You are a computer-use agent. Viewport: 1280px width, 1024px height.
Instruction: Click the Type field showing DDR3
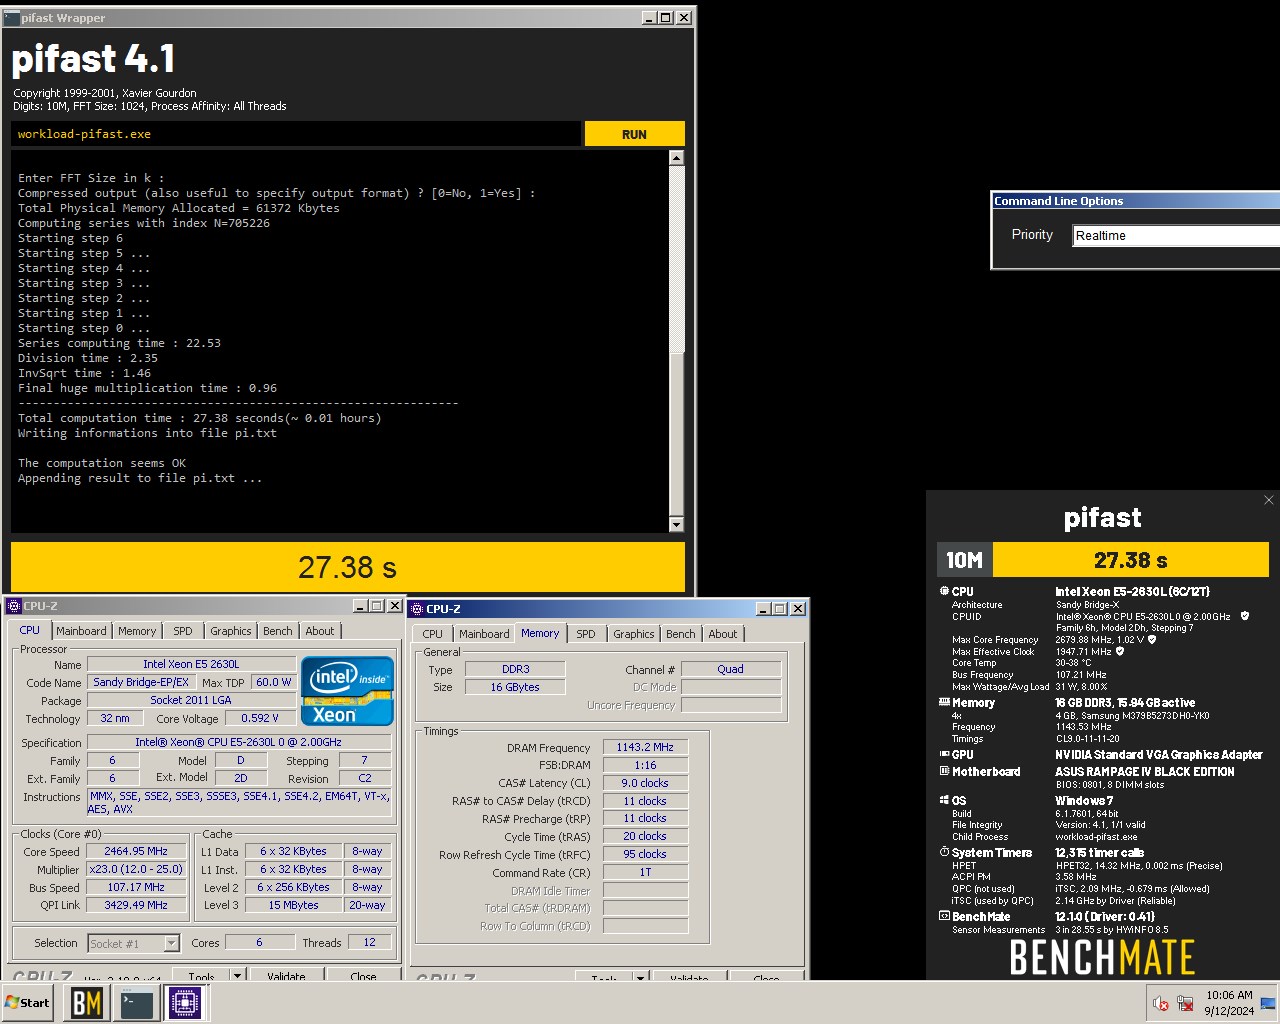point(516,669)
